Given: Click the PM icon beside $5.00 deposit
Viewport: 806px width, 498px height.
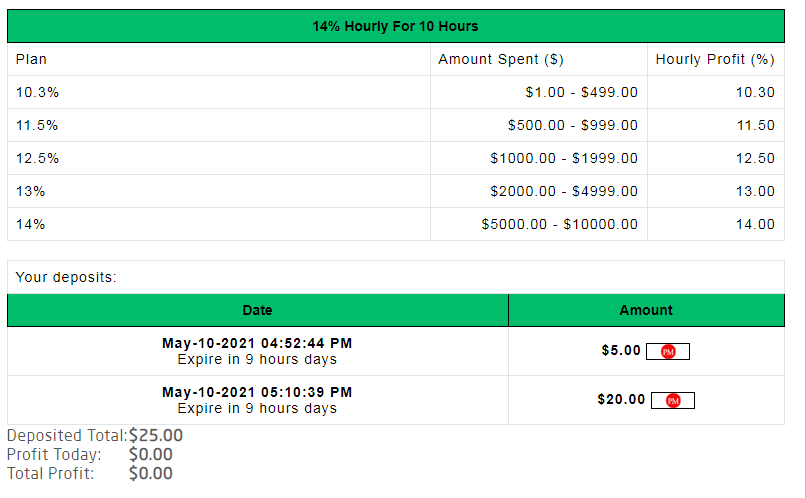Looking at the screenshot, I should pyautogui.click(x=669, y=351).
